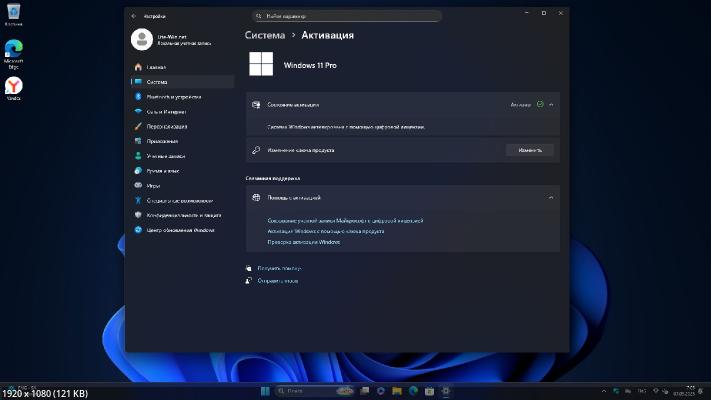This screenshot has height=400, width=711.
Task: Open Центр обновления Windows in the sidebar
Action: pyautogui.click(x=180, y=230)
